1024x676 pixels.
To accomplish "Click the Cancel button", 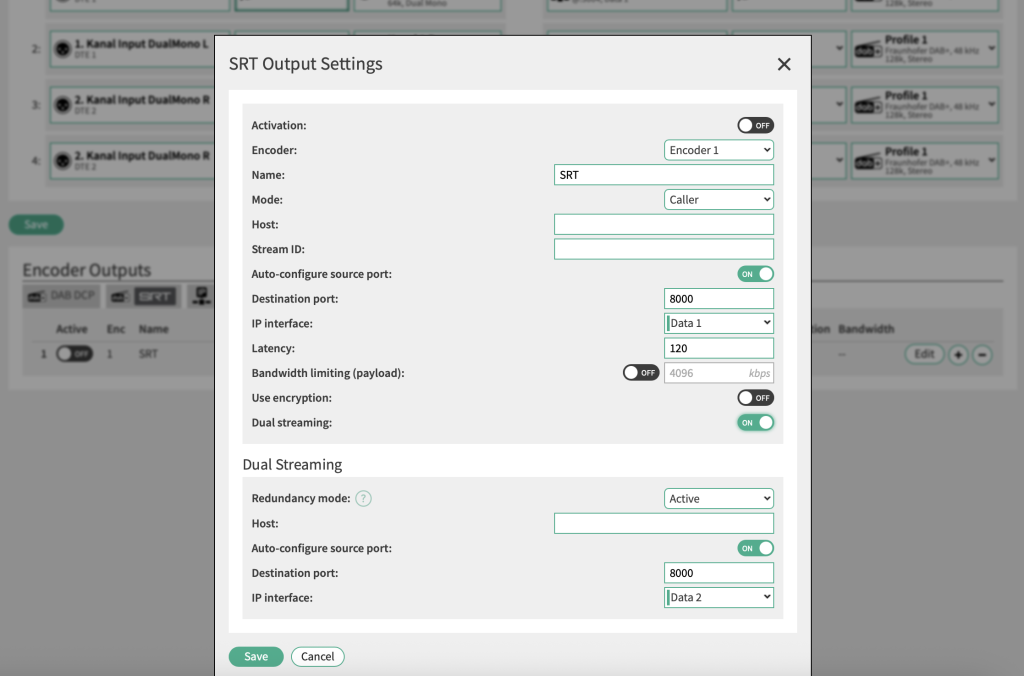I will [317, 656].
